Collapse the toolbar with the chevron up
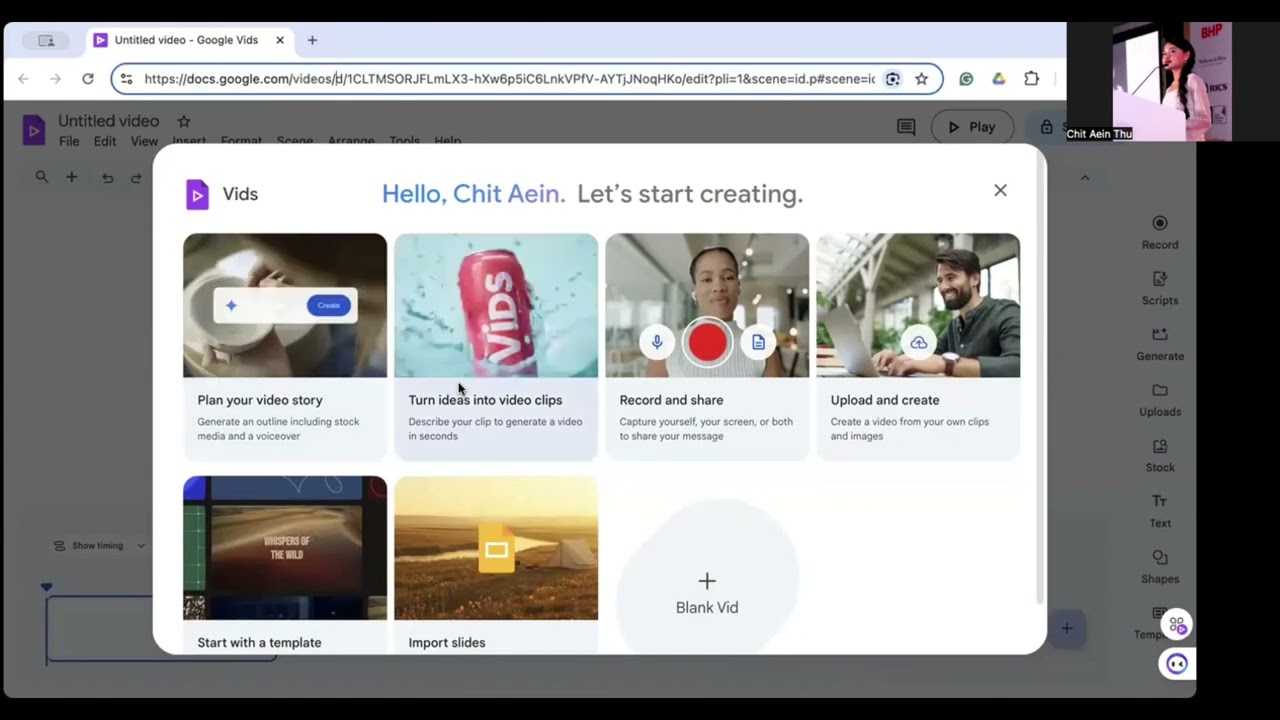The height and width of the screenshot is (720, 1280). point(1085,178)
